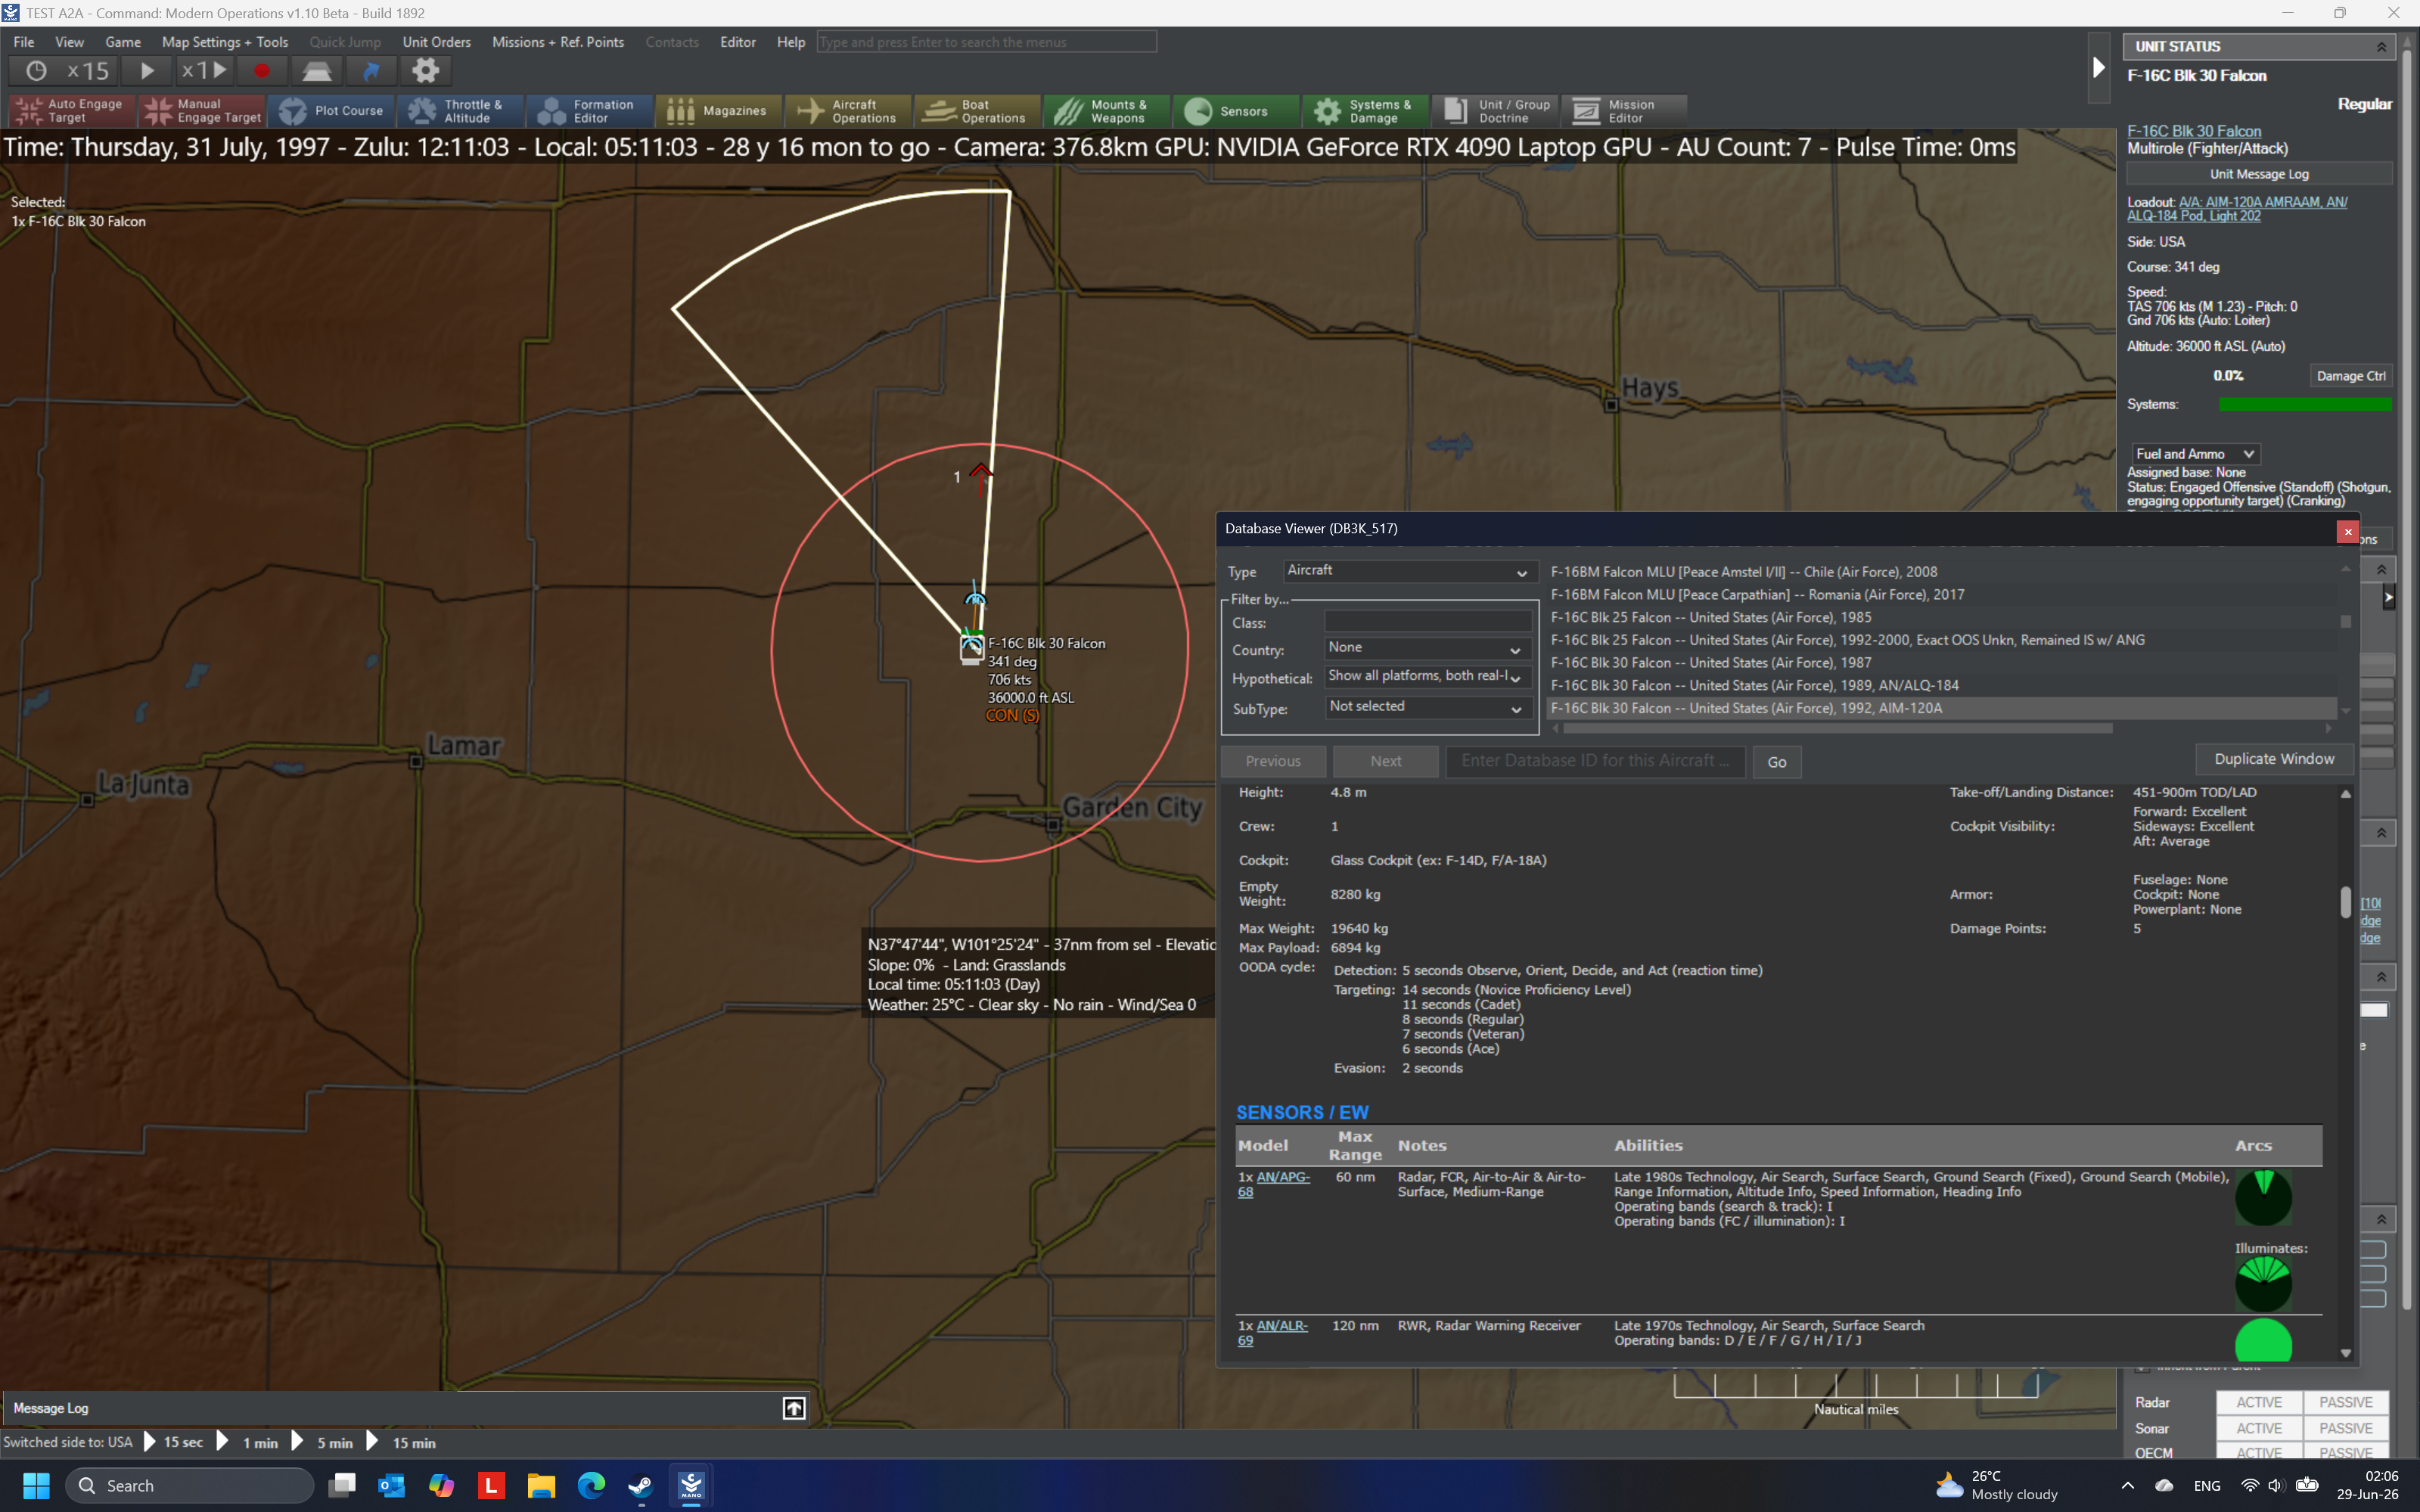The height and width of the screenshot is (1512, 2420).
Task: Click the Next button in Database Viewer
Action: pyautogui.click(x=1386, y=761)
